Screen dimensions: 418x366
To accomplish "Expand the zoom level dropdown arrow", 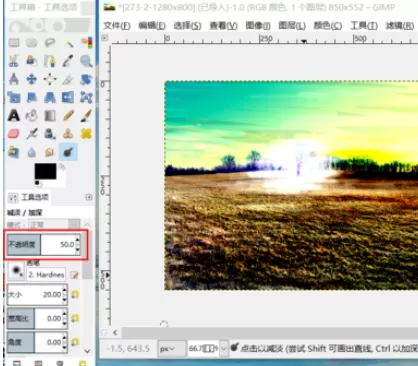I will 224,349.
